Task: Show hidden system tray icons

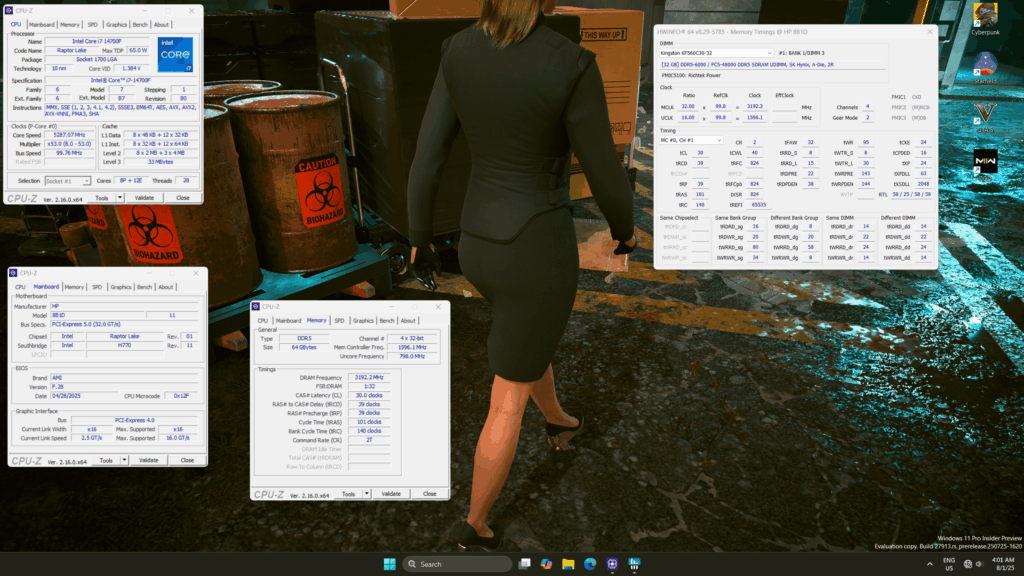Action: pos(929,564)
